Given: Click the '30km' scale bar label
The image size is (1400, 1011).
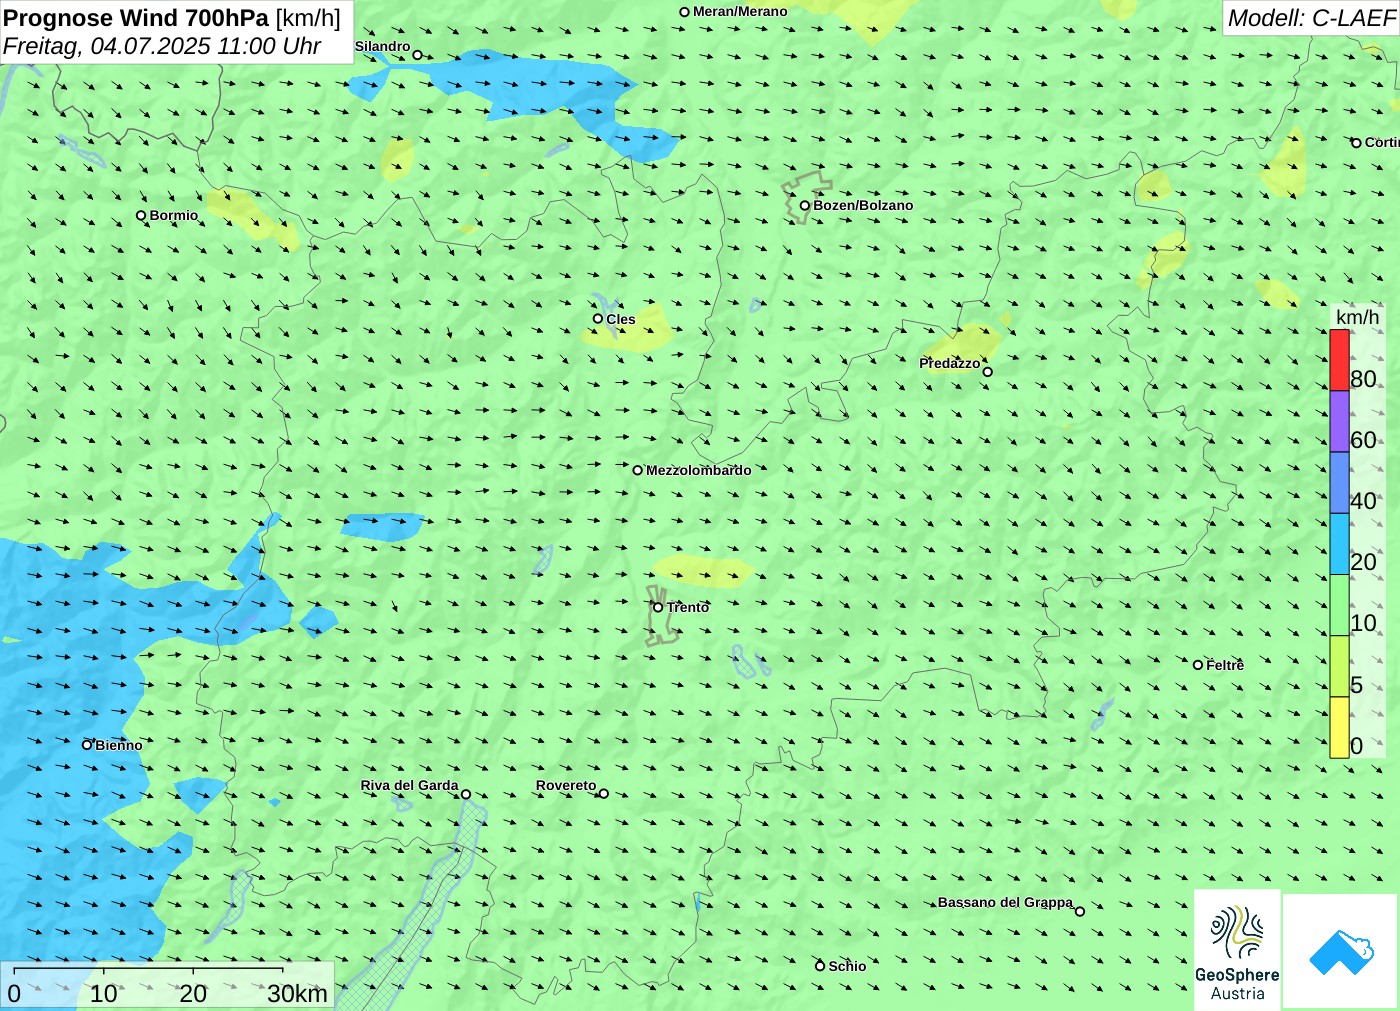Looking at the screenshot, I should tap(297, 994).
